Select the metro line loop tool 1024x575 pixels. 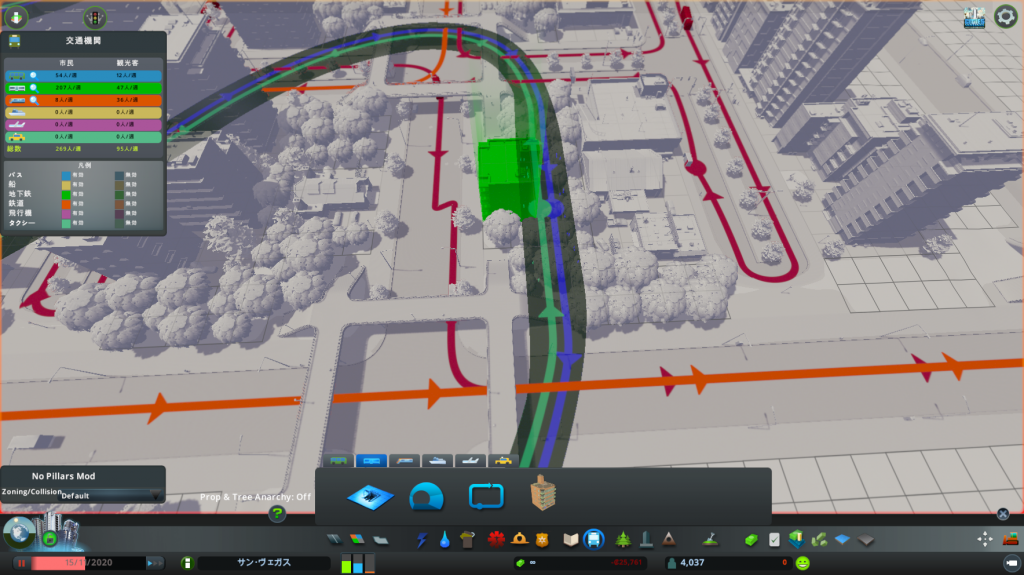486,497
